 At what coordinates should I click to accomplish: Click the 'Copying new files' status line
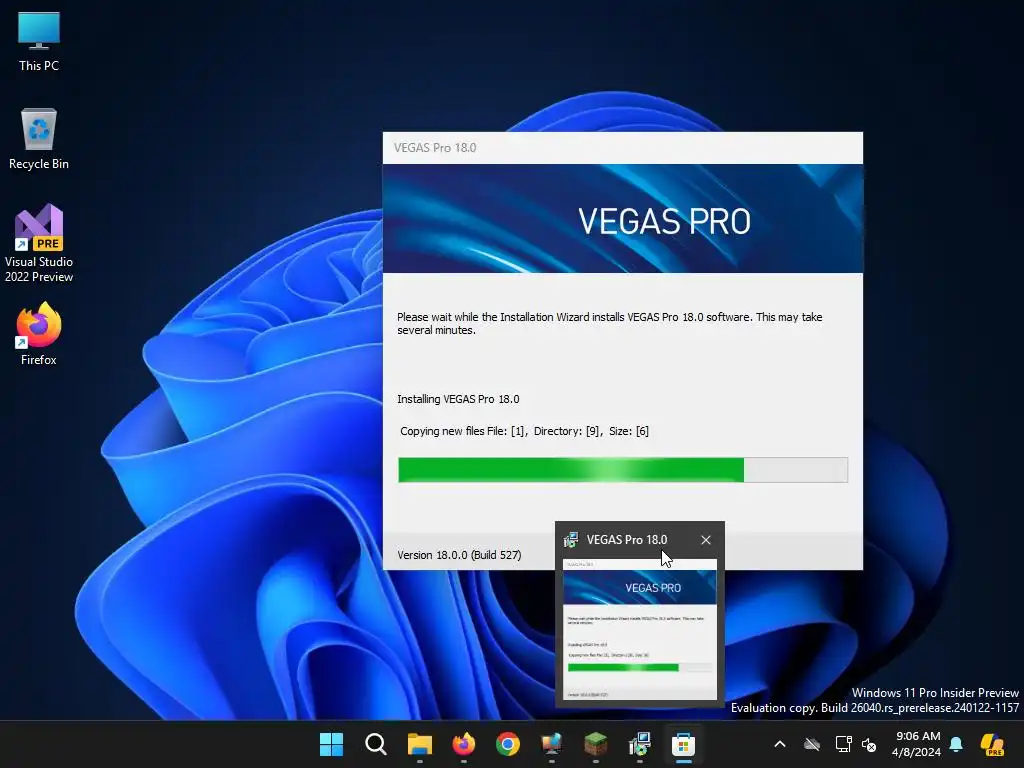click(x=524, y=431)
